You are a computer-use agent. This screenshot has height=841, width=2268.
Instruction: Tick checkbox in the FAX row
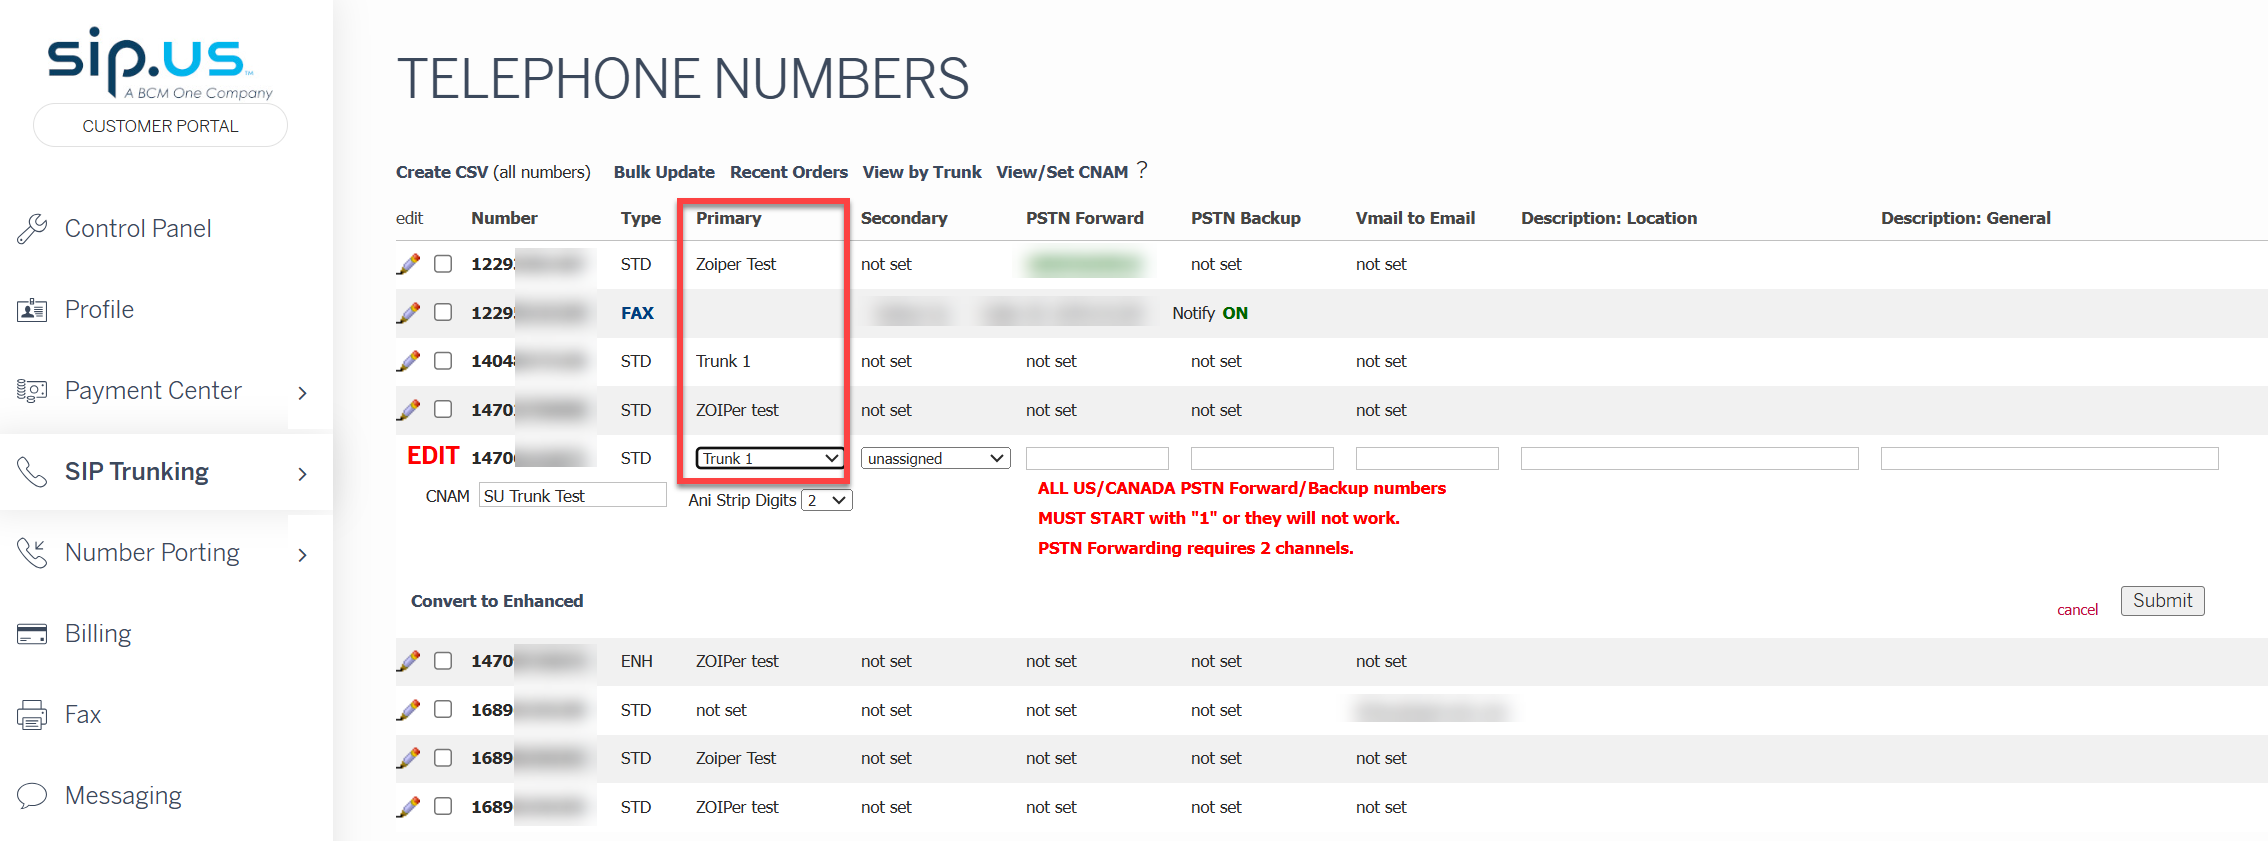443,312
